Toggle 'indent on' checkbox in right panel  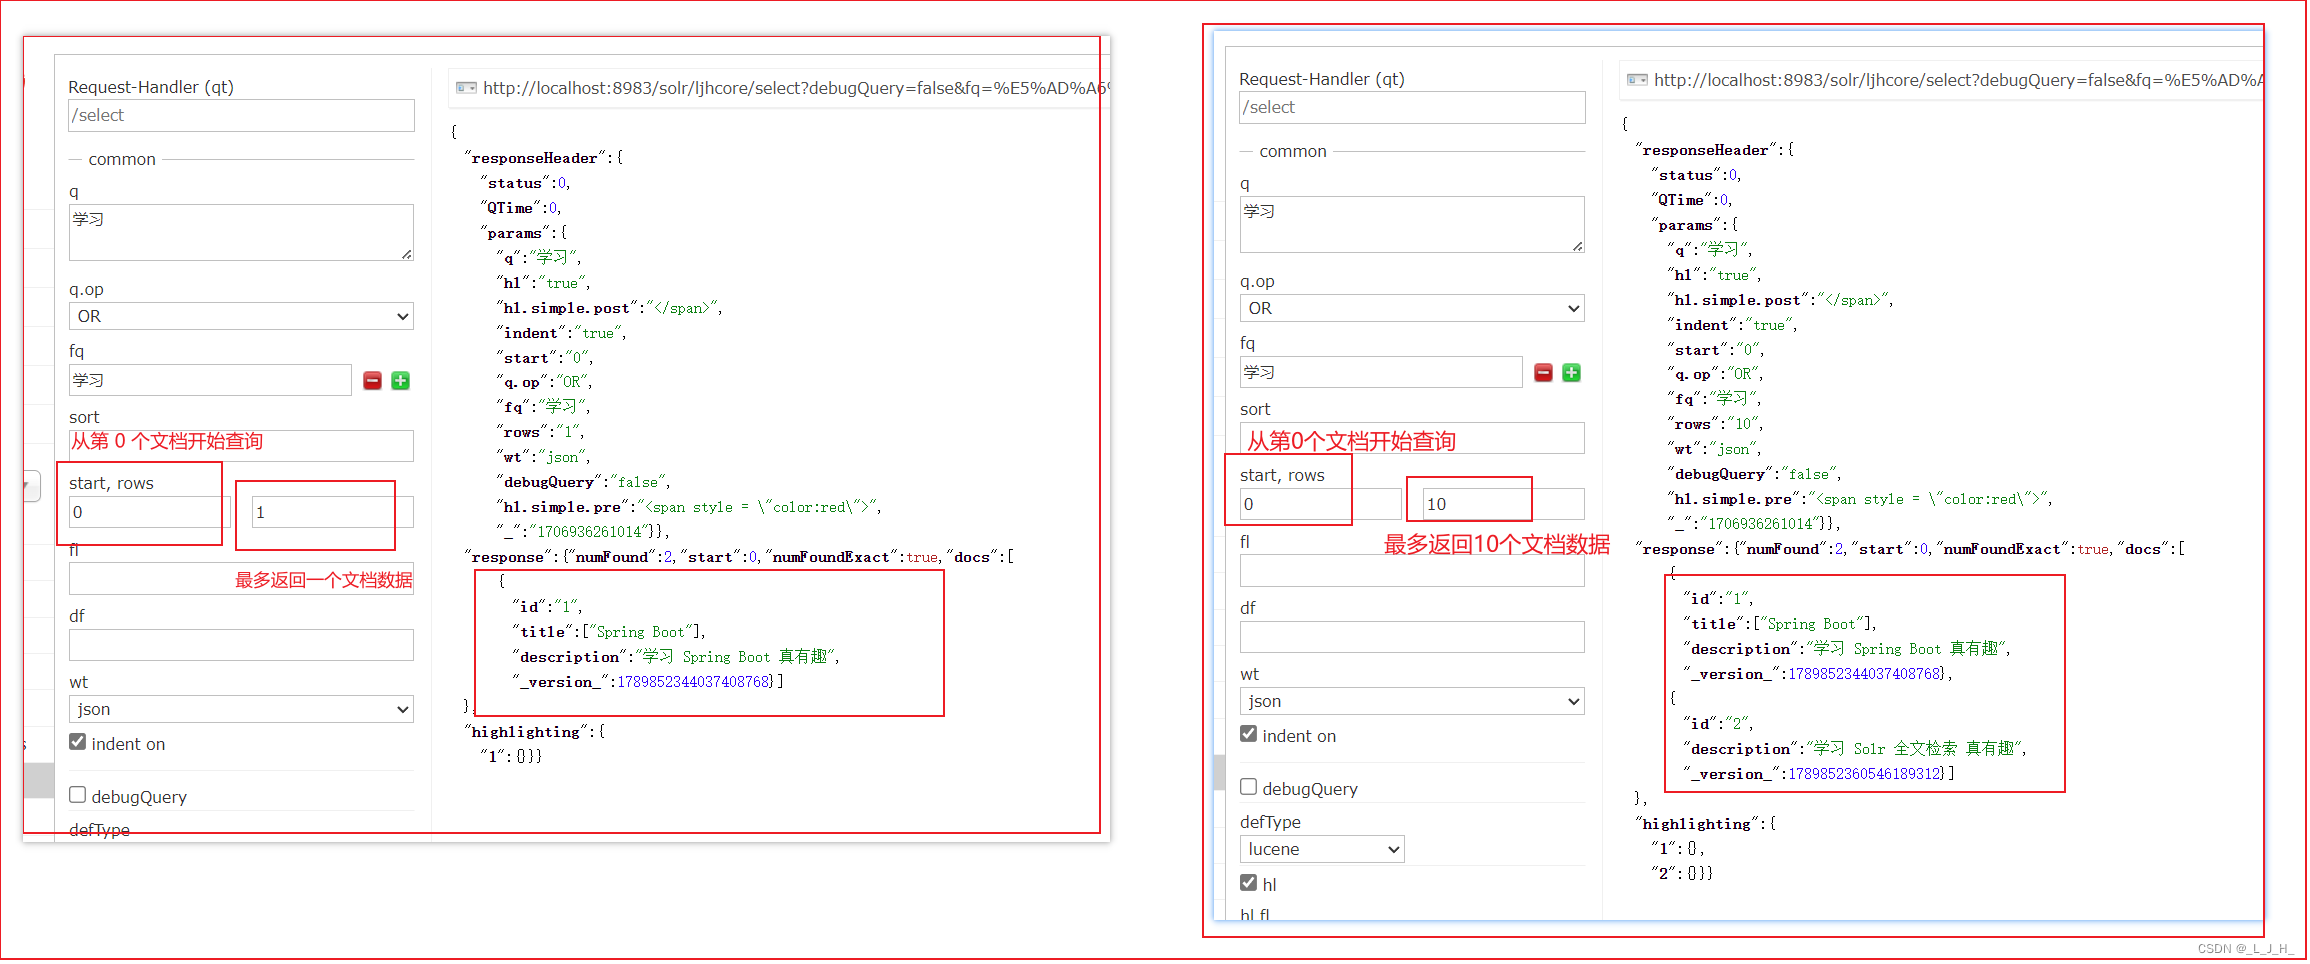(1248, 734)
